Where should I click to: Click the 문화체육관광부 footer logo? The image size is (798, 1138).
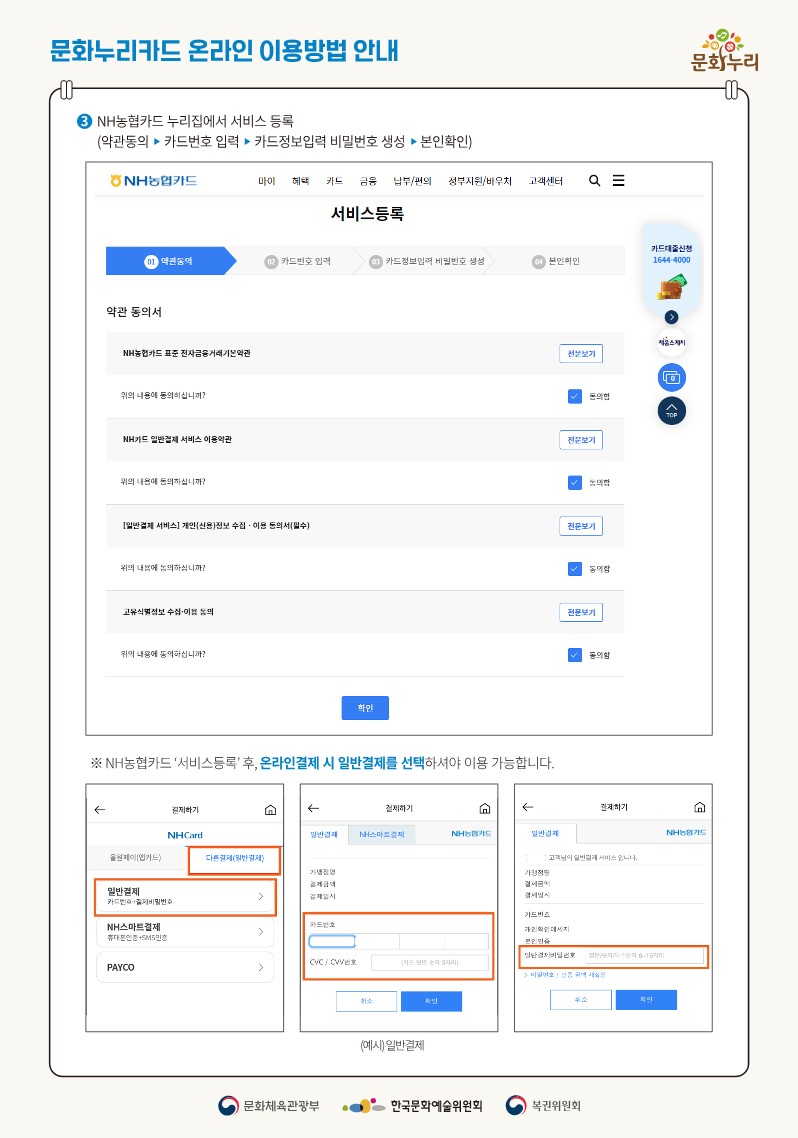(x=268, y=1105)
